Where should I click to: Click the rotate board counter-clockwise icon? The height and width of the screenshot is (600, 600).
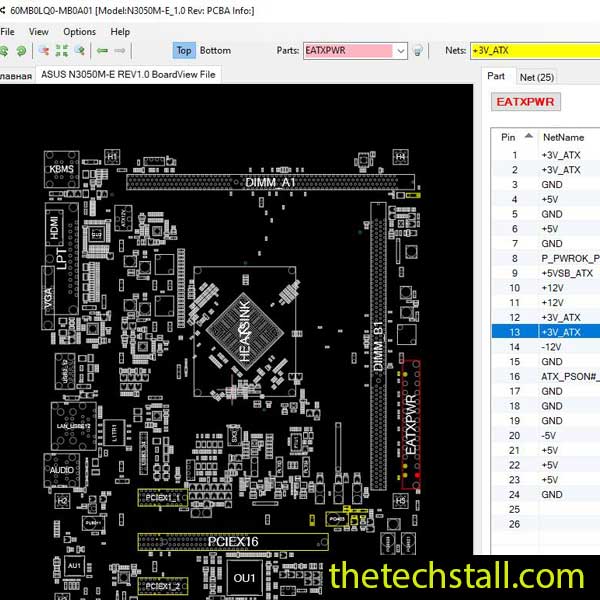[x=3, y=51]
